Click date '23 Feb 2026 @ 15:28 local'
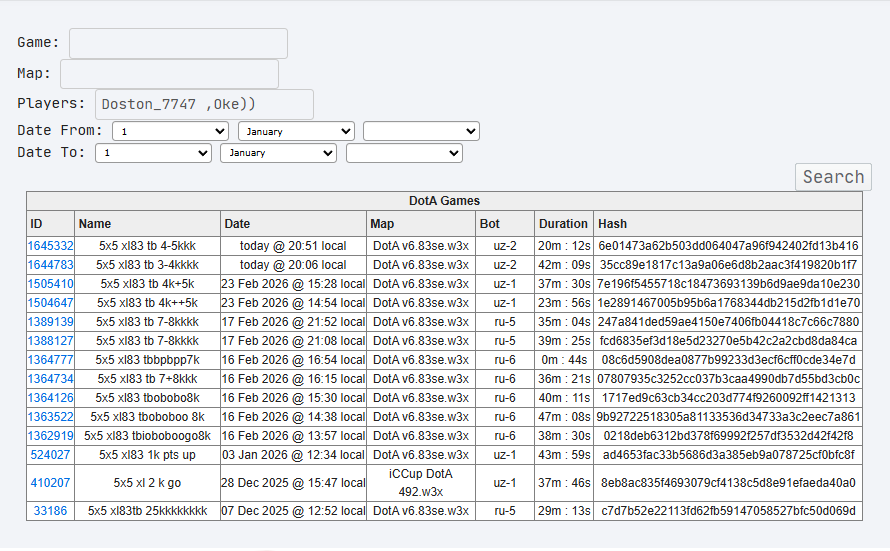This screenshot has width=890, height=551. (x=293, y=284)
